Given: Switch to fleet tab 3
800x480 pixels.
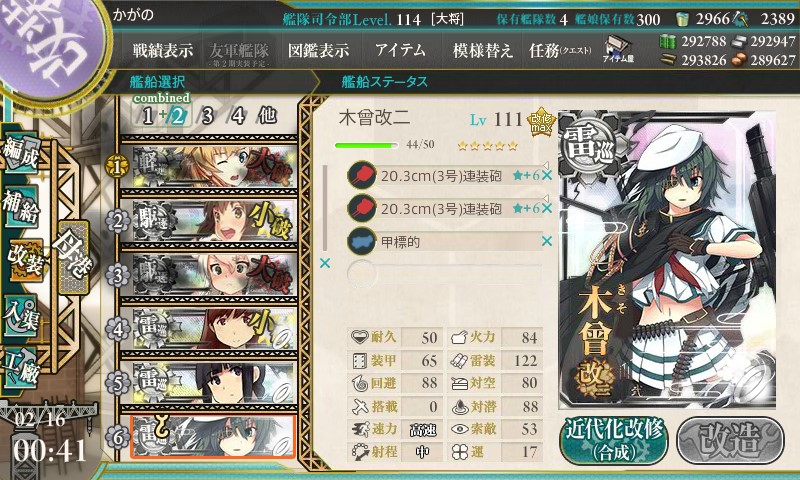Looking at the screenshot, I should point(207,116).
